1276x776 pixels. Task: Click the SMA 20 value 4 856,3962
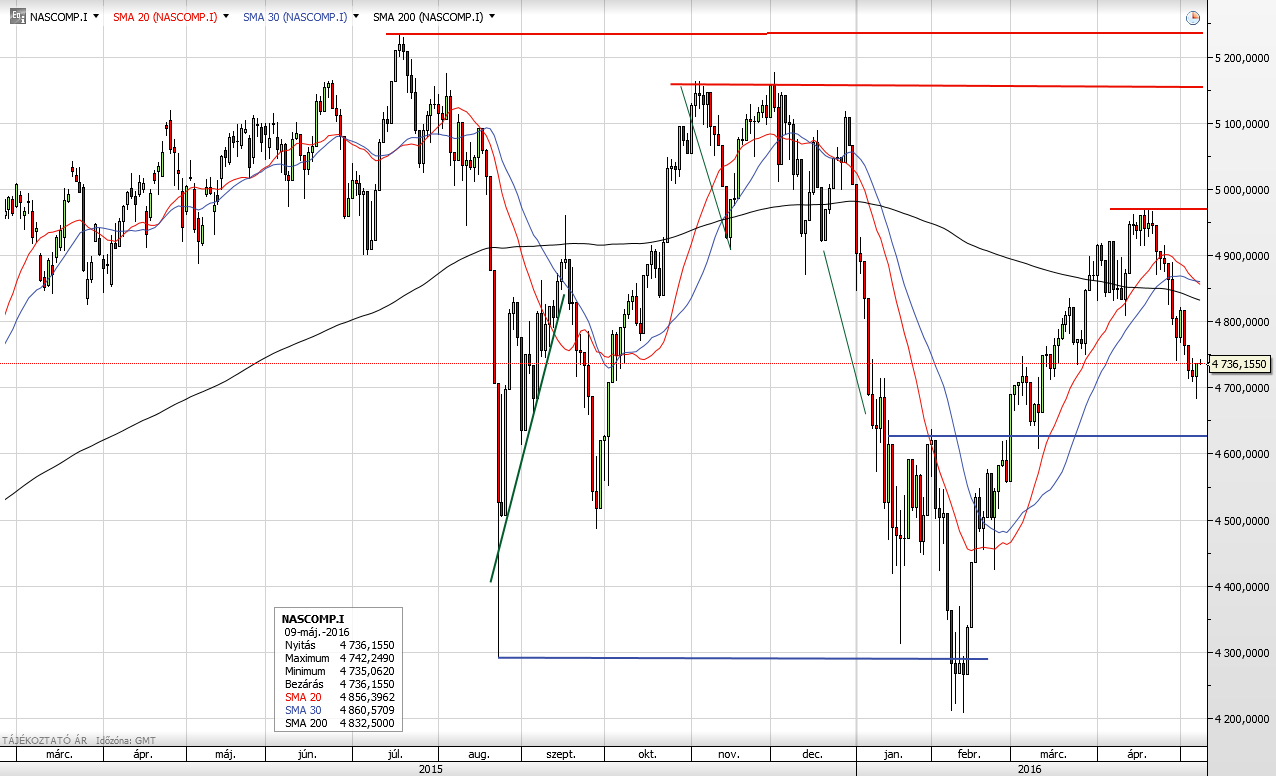point(367,697)
